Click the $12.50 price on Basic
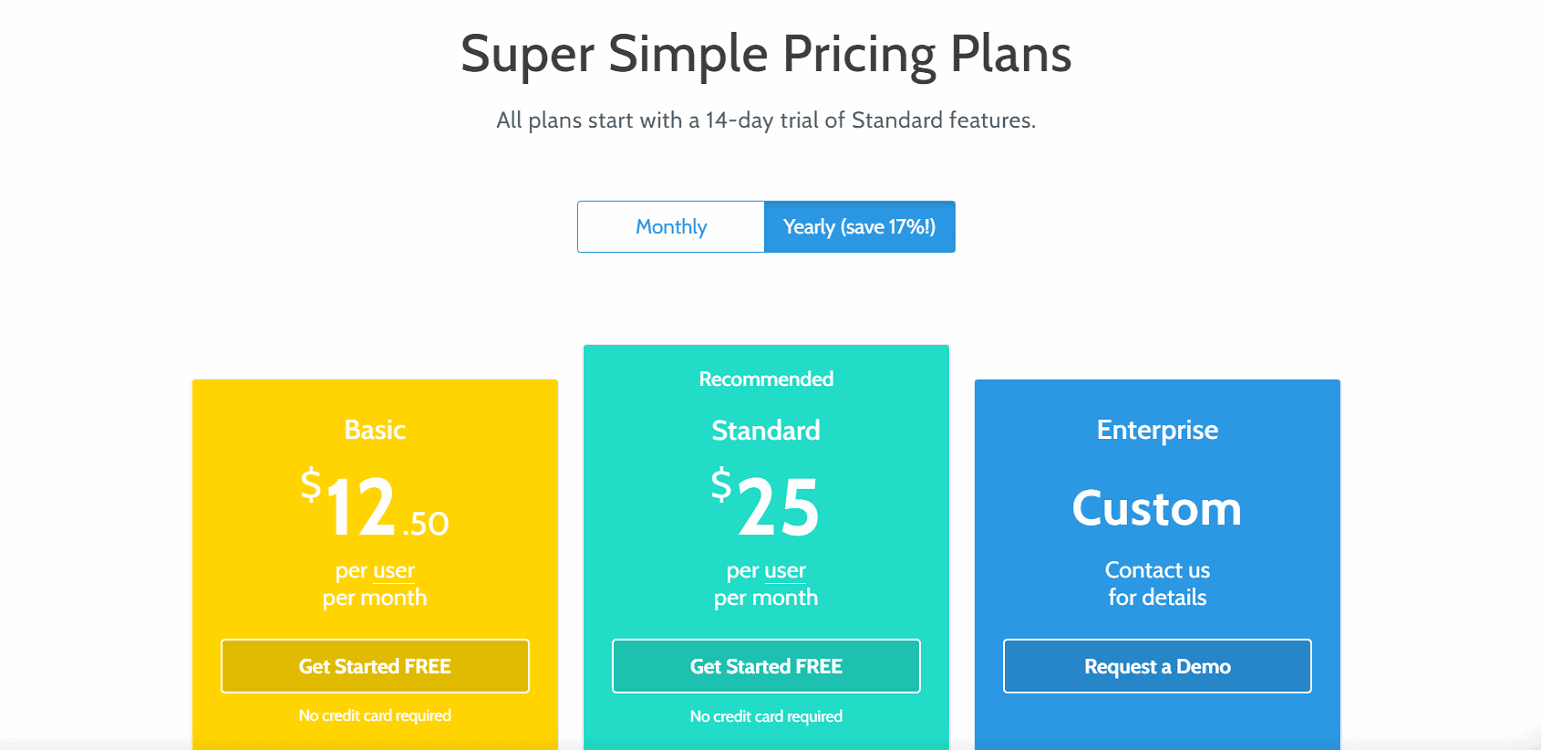Viewport: 1541px width, 750px height. (x=375, y=507)
